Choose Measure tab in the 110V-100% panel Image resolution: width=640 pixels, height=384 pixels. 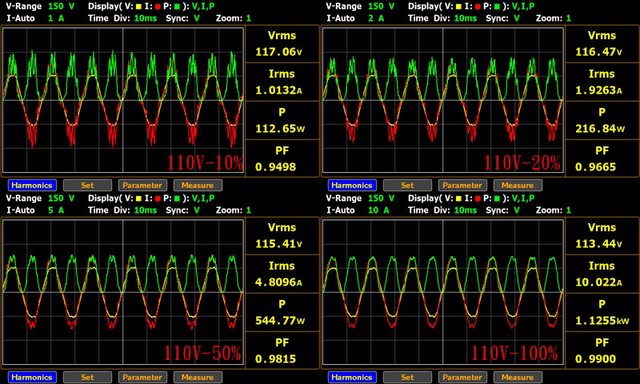point(518,377)
